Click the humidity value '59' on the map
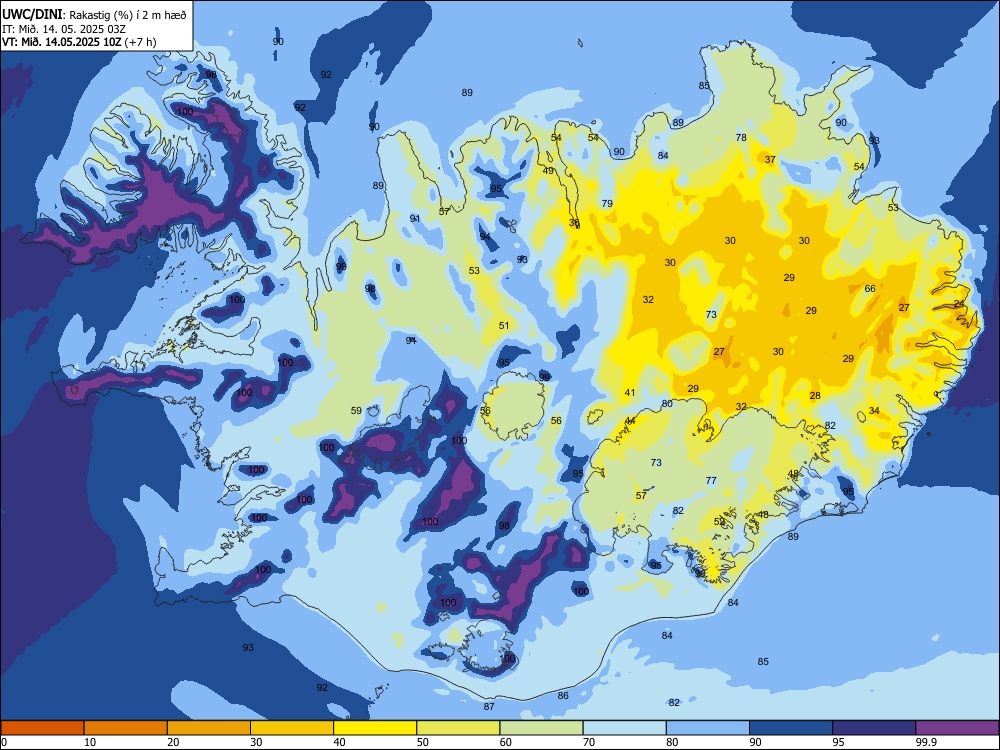Screen dimensions: 1000x750 [x=357, y=411]
